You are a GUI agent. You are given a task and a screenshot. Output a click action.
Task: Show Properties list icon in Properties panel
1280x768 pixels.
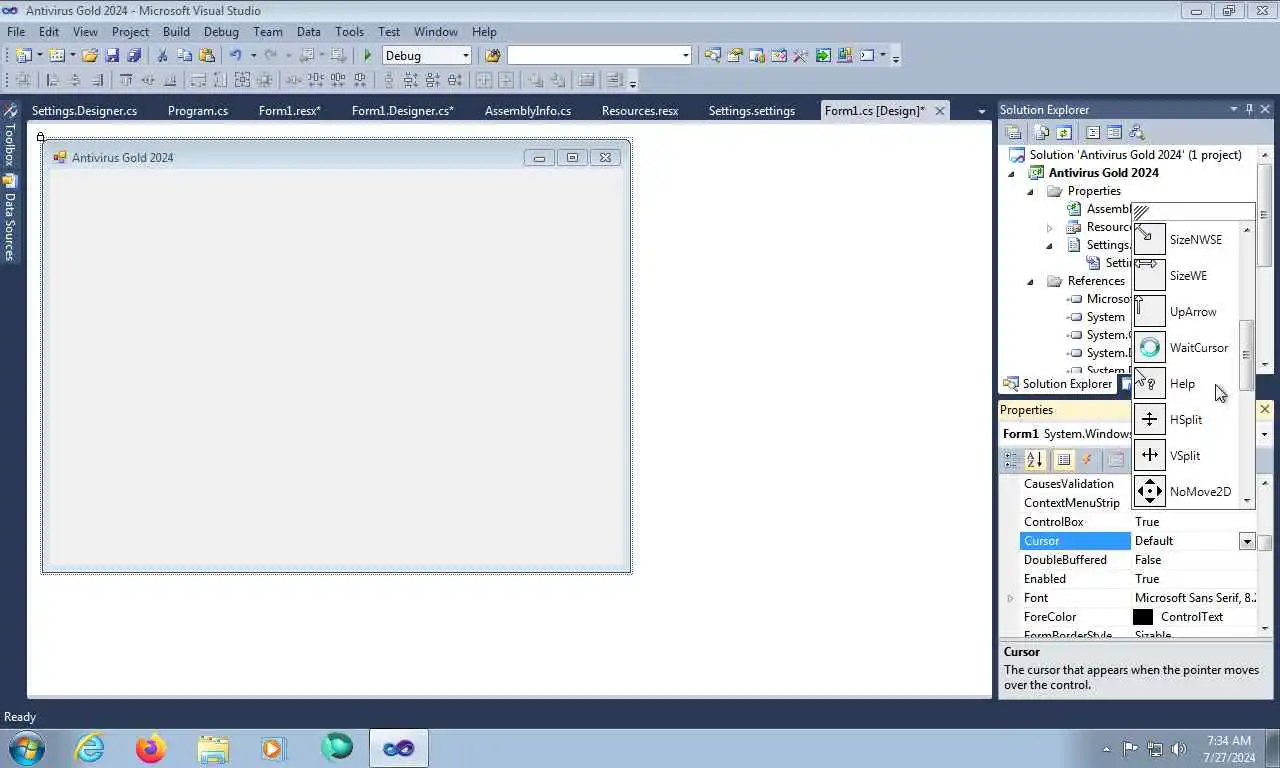[x=1064, y=460]
